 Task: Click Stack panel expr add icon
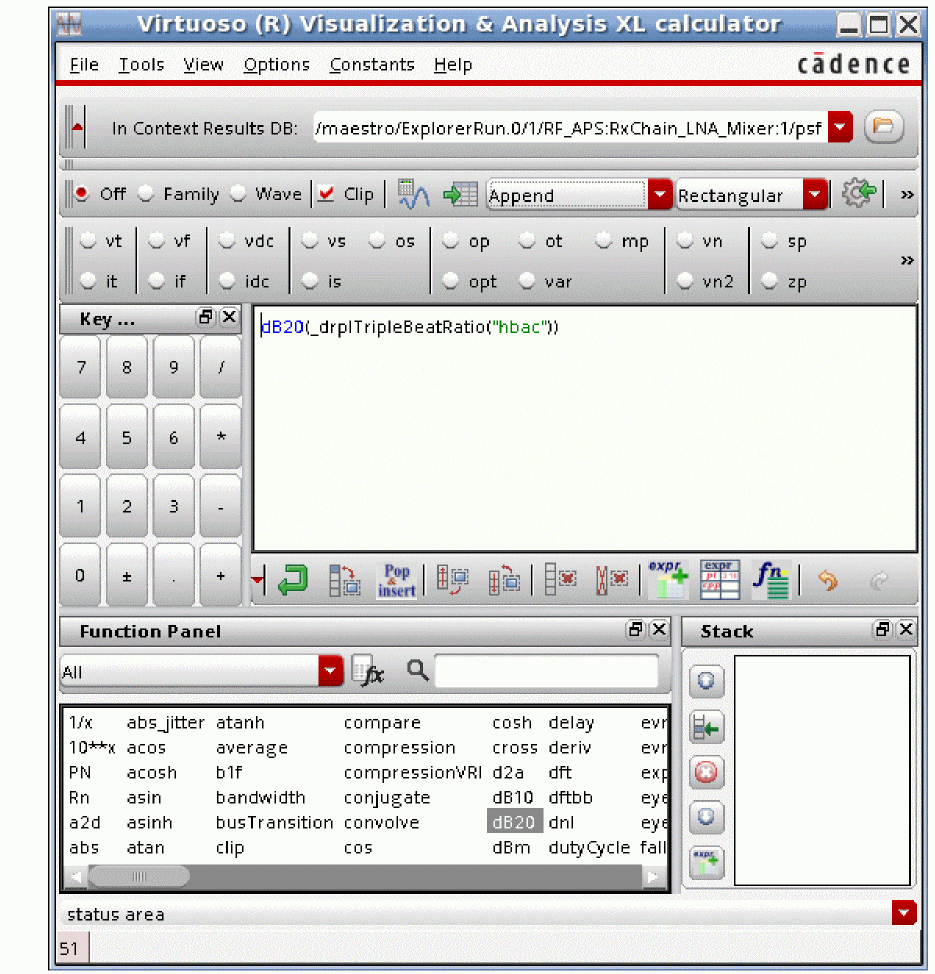706,862
